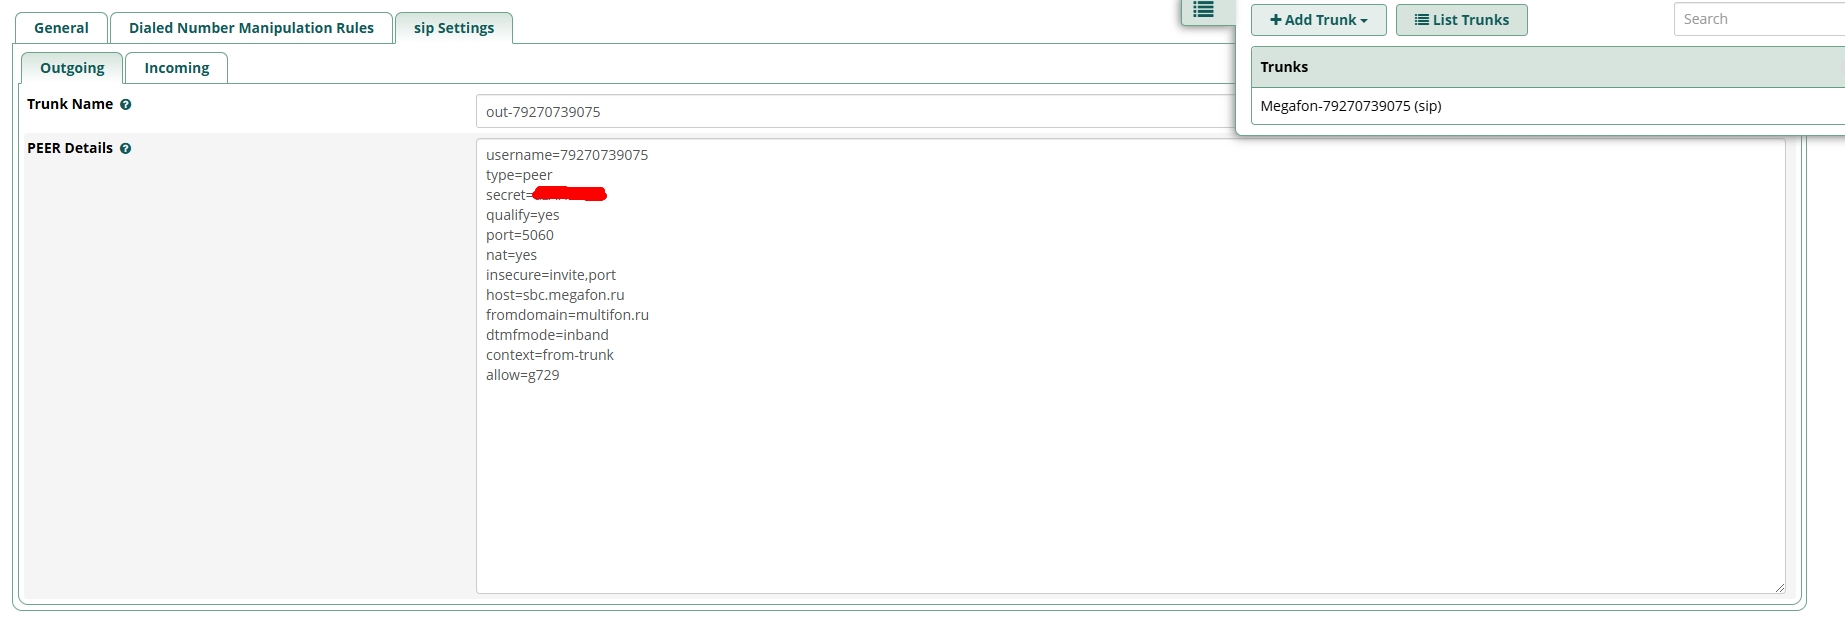The height and width of the screenshot is (630, 1845).
Task: Toggle the floating list menu icon
Action: [x=1203, y=10]
